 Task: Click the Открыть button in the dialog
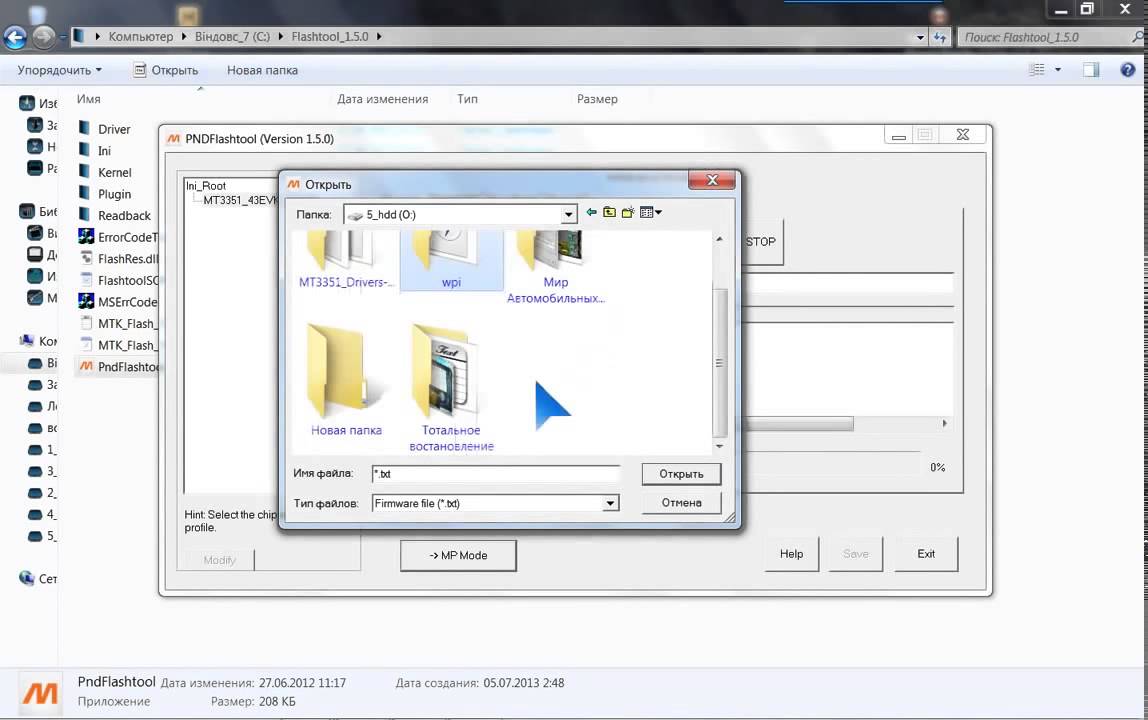pos(681,474)
